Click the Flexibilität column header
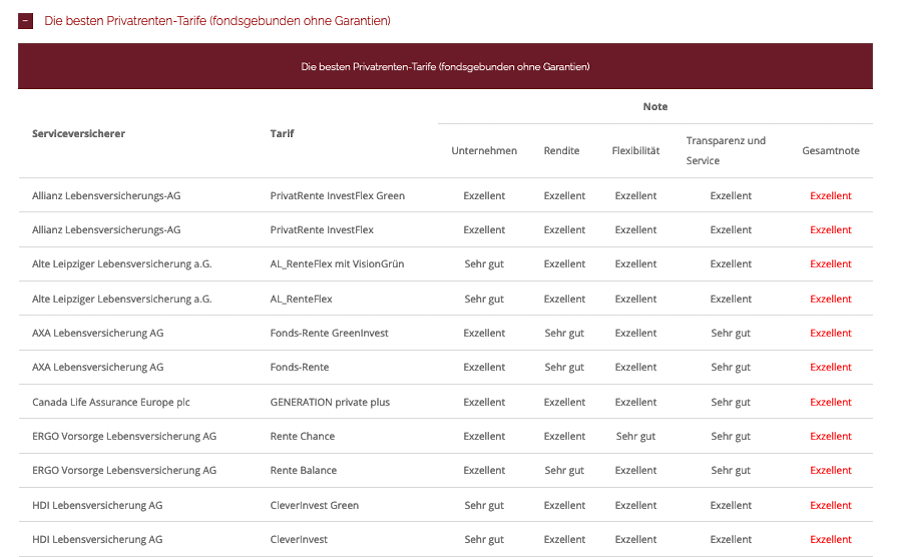The image size is (900, 557). point(635,150)
